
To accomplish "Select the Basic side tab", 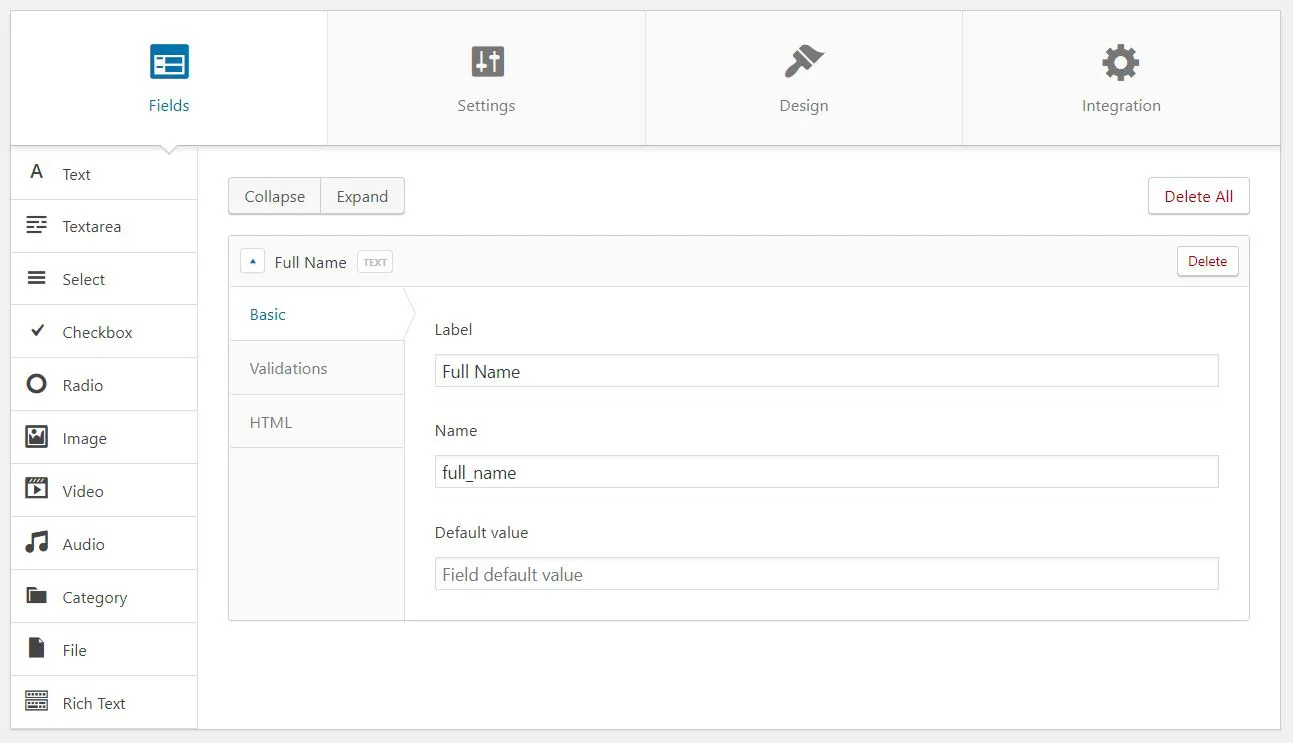I will coord(317,314).
